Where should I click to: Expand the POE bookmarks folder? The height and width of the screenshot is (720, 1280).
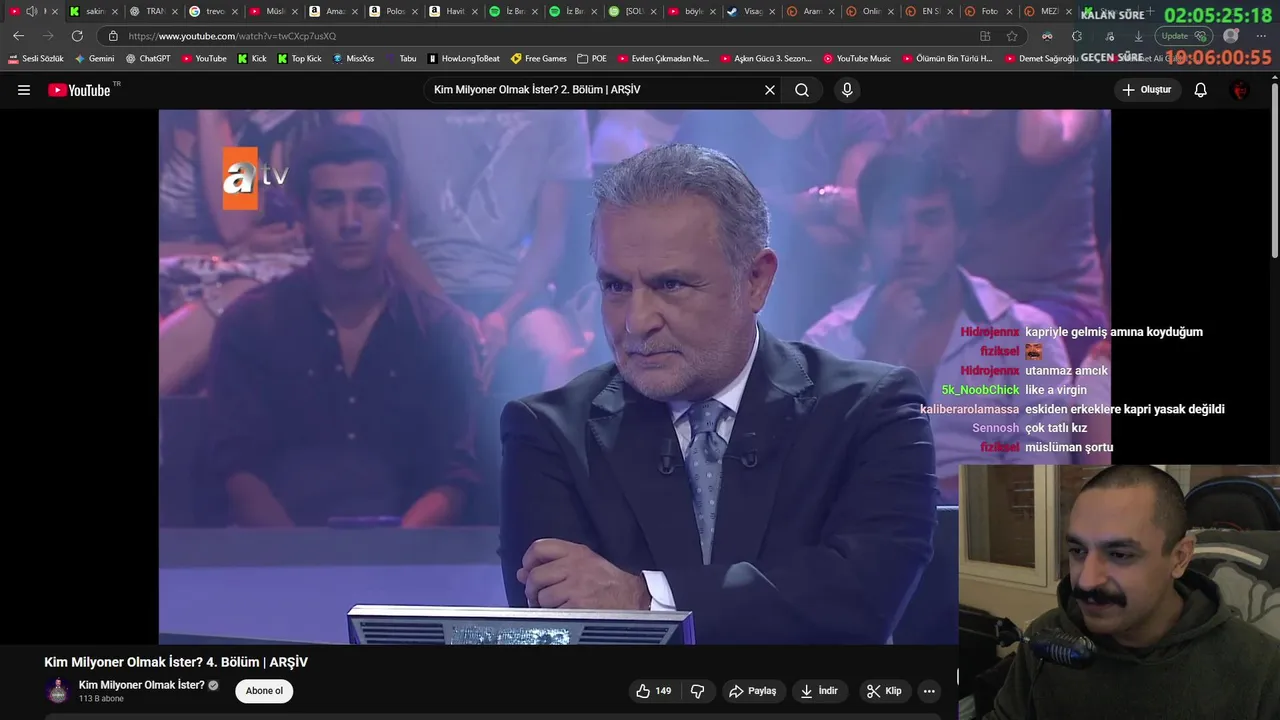592,59
